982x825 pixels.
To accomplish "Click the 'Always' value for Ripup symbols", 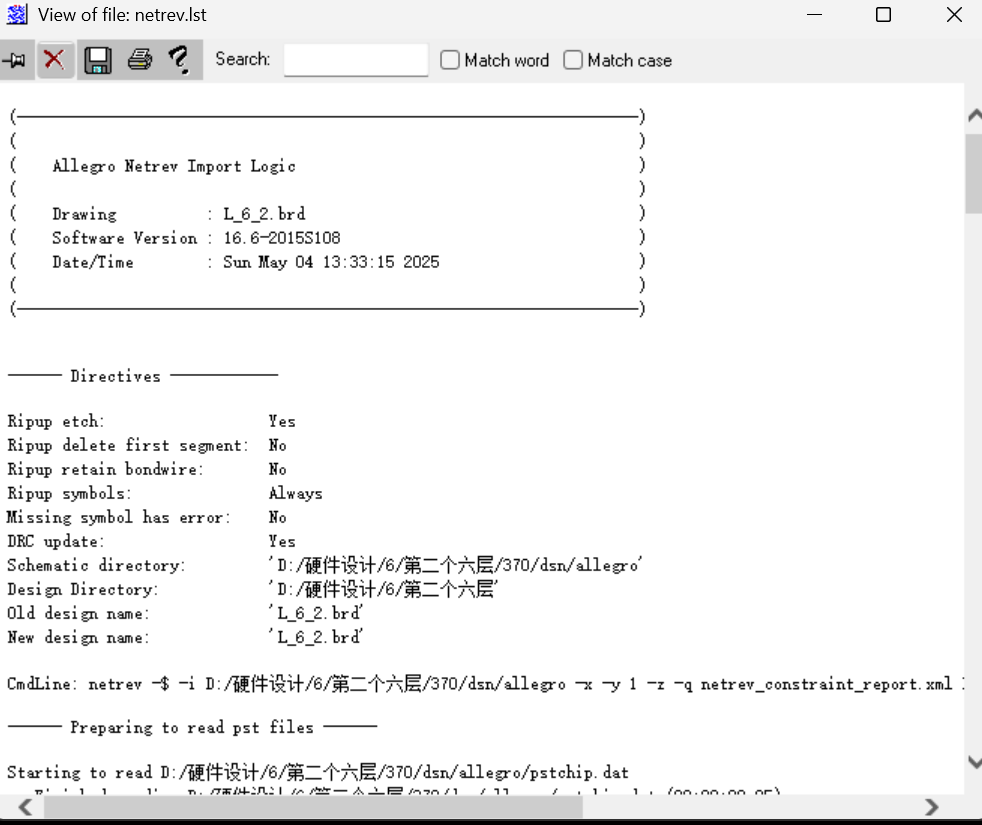I will 296,494.
